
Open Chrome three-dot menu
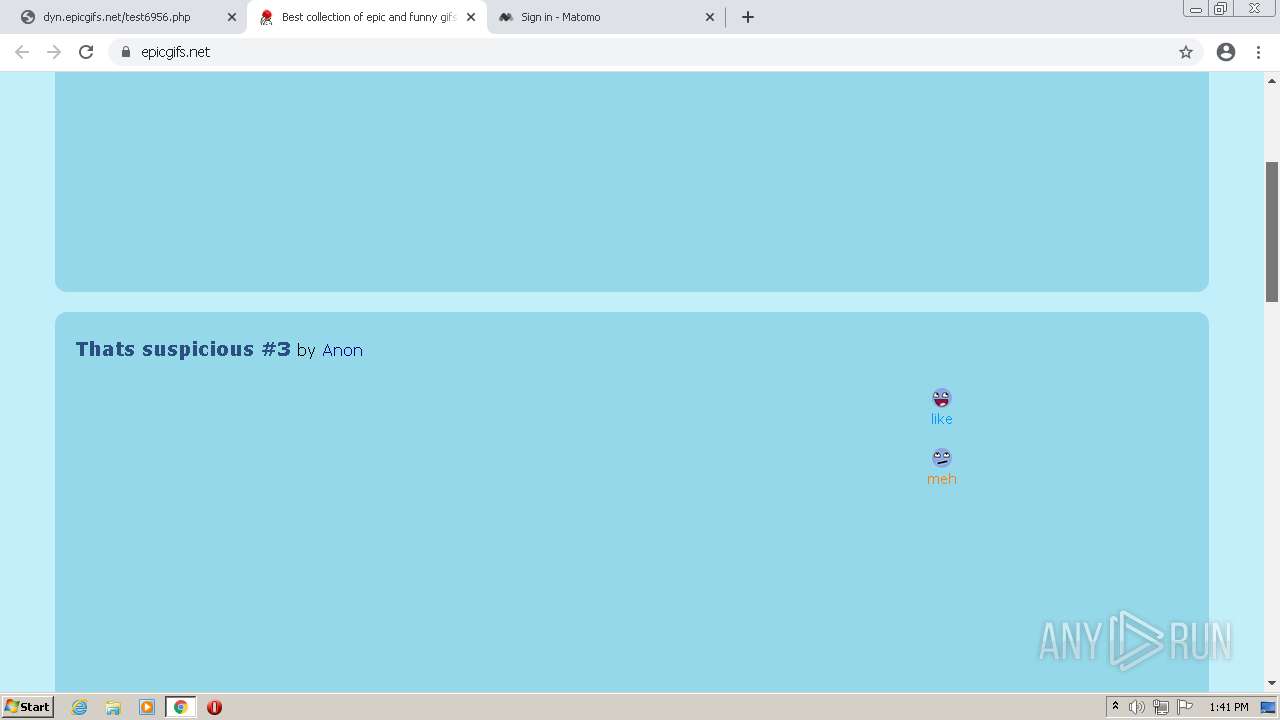1259,52
